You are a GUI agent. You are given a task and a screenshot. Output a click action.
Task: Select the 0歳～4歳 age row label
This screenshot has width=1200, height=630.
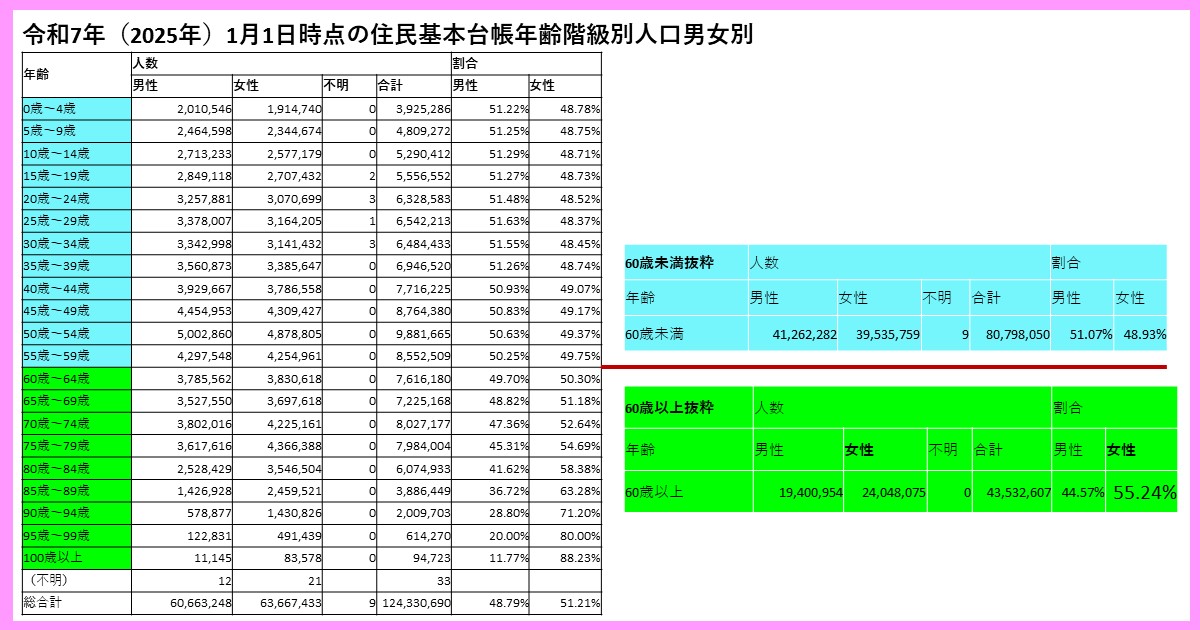tap(76, 108)
